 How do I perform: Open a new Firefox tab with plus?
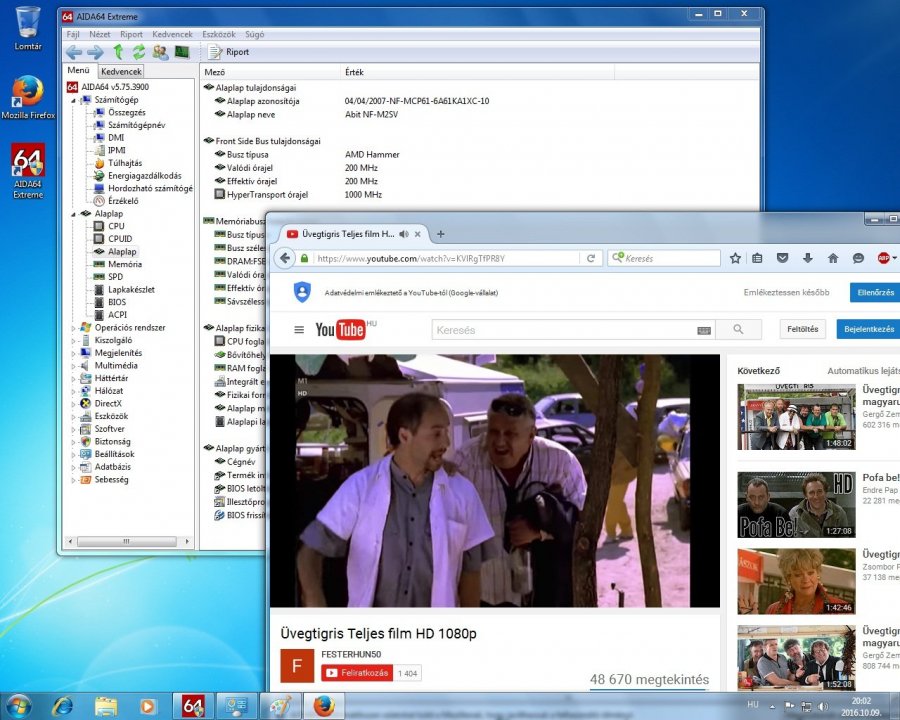[x=441, y=234]
